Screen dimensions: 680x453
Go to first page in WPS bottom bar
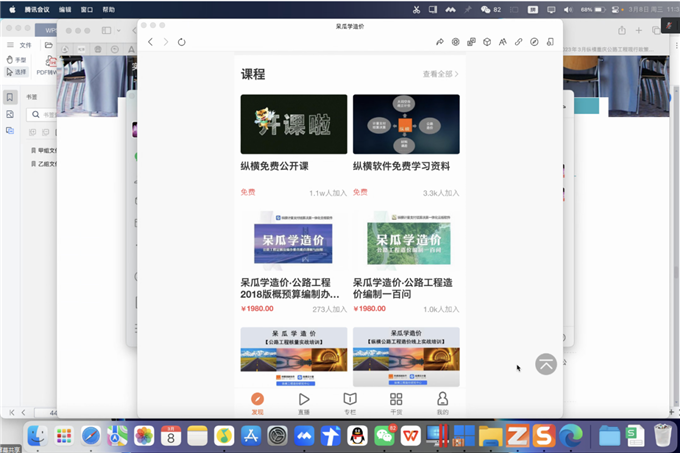tap(12, 412)
